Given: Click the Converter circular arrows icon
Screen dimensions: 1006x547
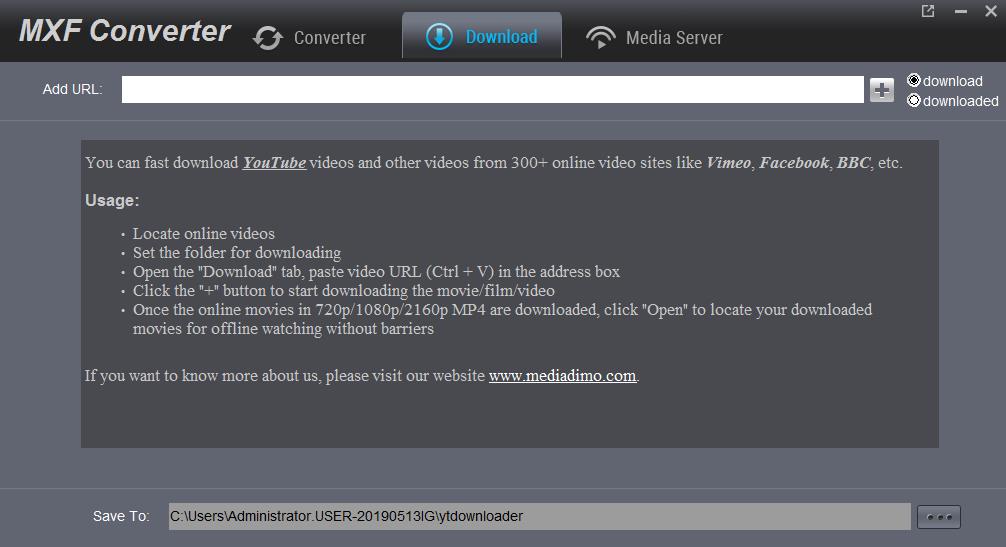Looking at the screenshot, I should click(x=268, y=38).
